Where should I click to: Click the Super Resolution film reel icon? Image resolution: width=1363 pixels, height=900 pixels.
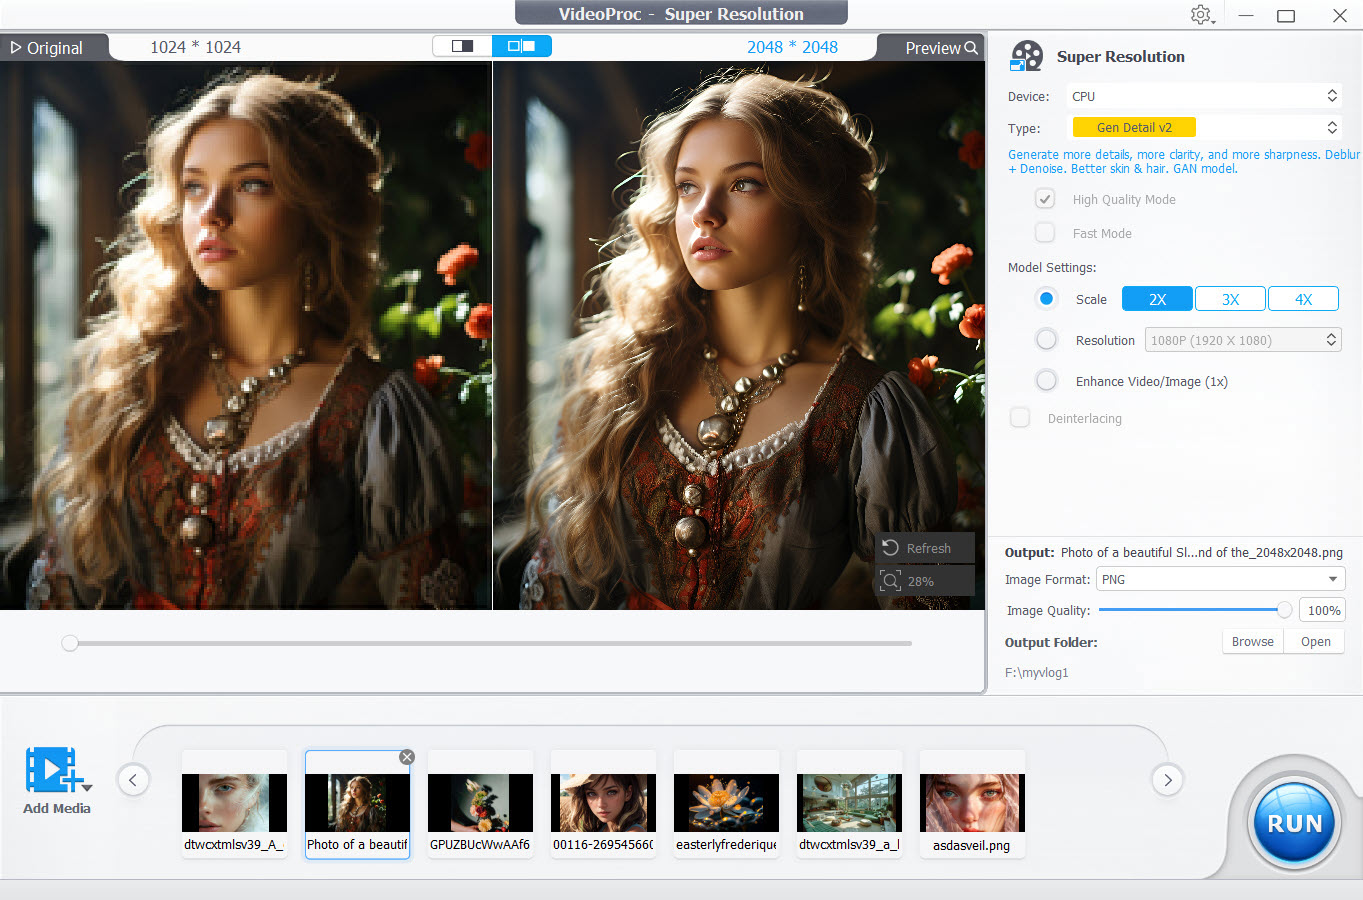[x=1026, y=56]
